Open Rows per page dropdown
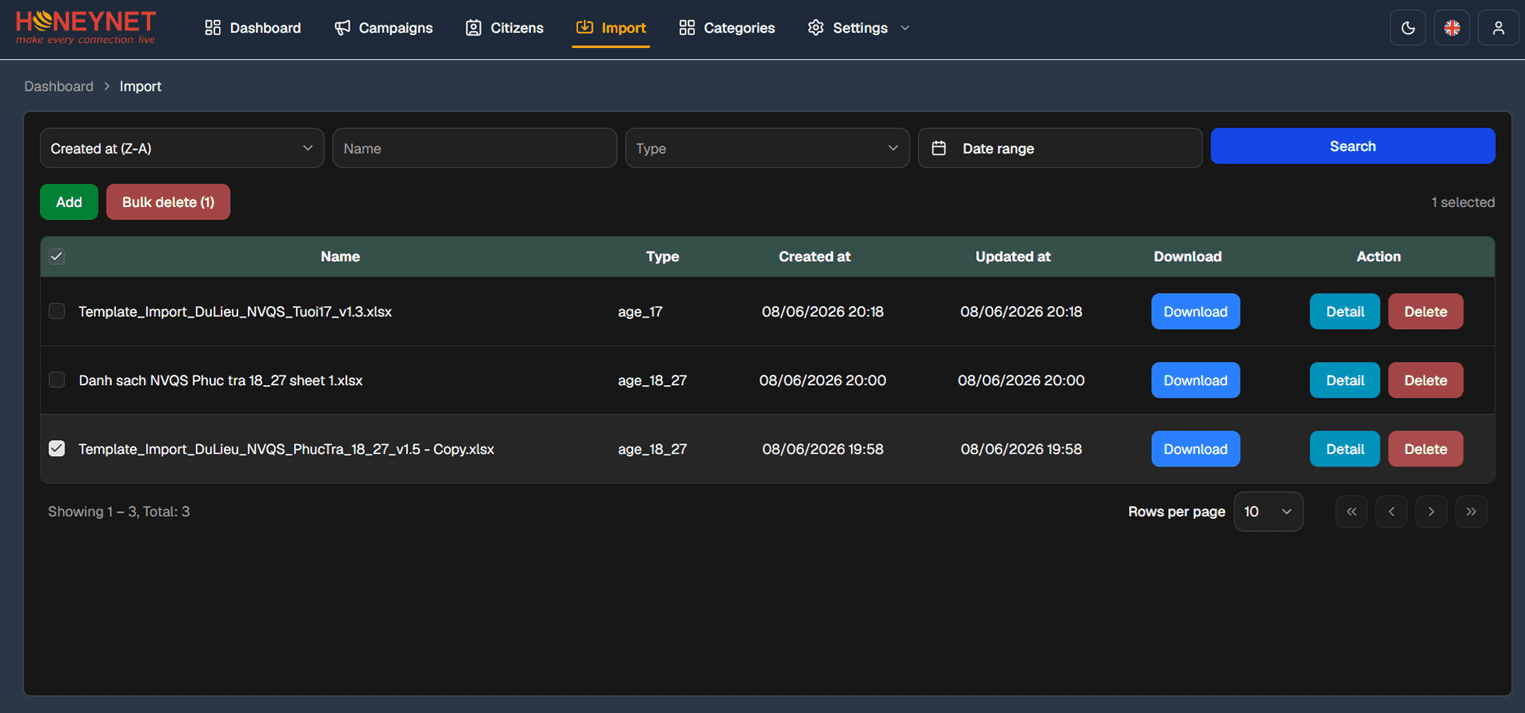 pyautogui.click(x=1268, y=511)
